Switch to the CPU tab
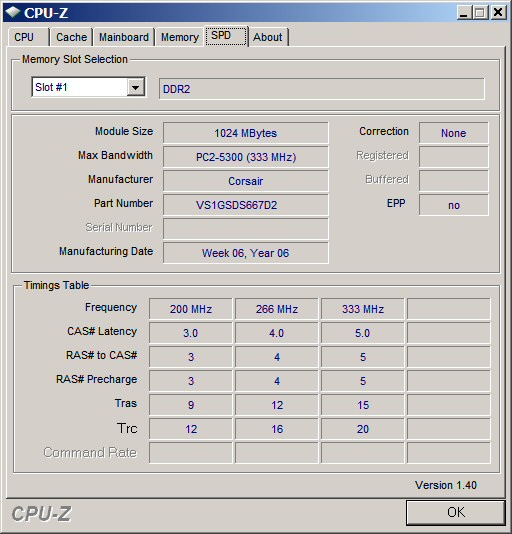The height and width of the screenshot is (534, 512). pyautogui.click(x=28, y=37)
